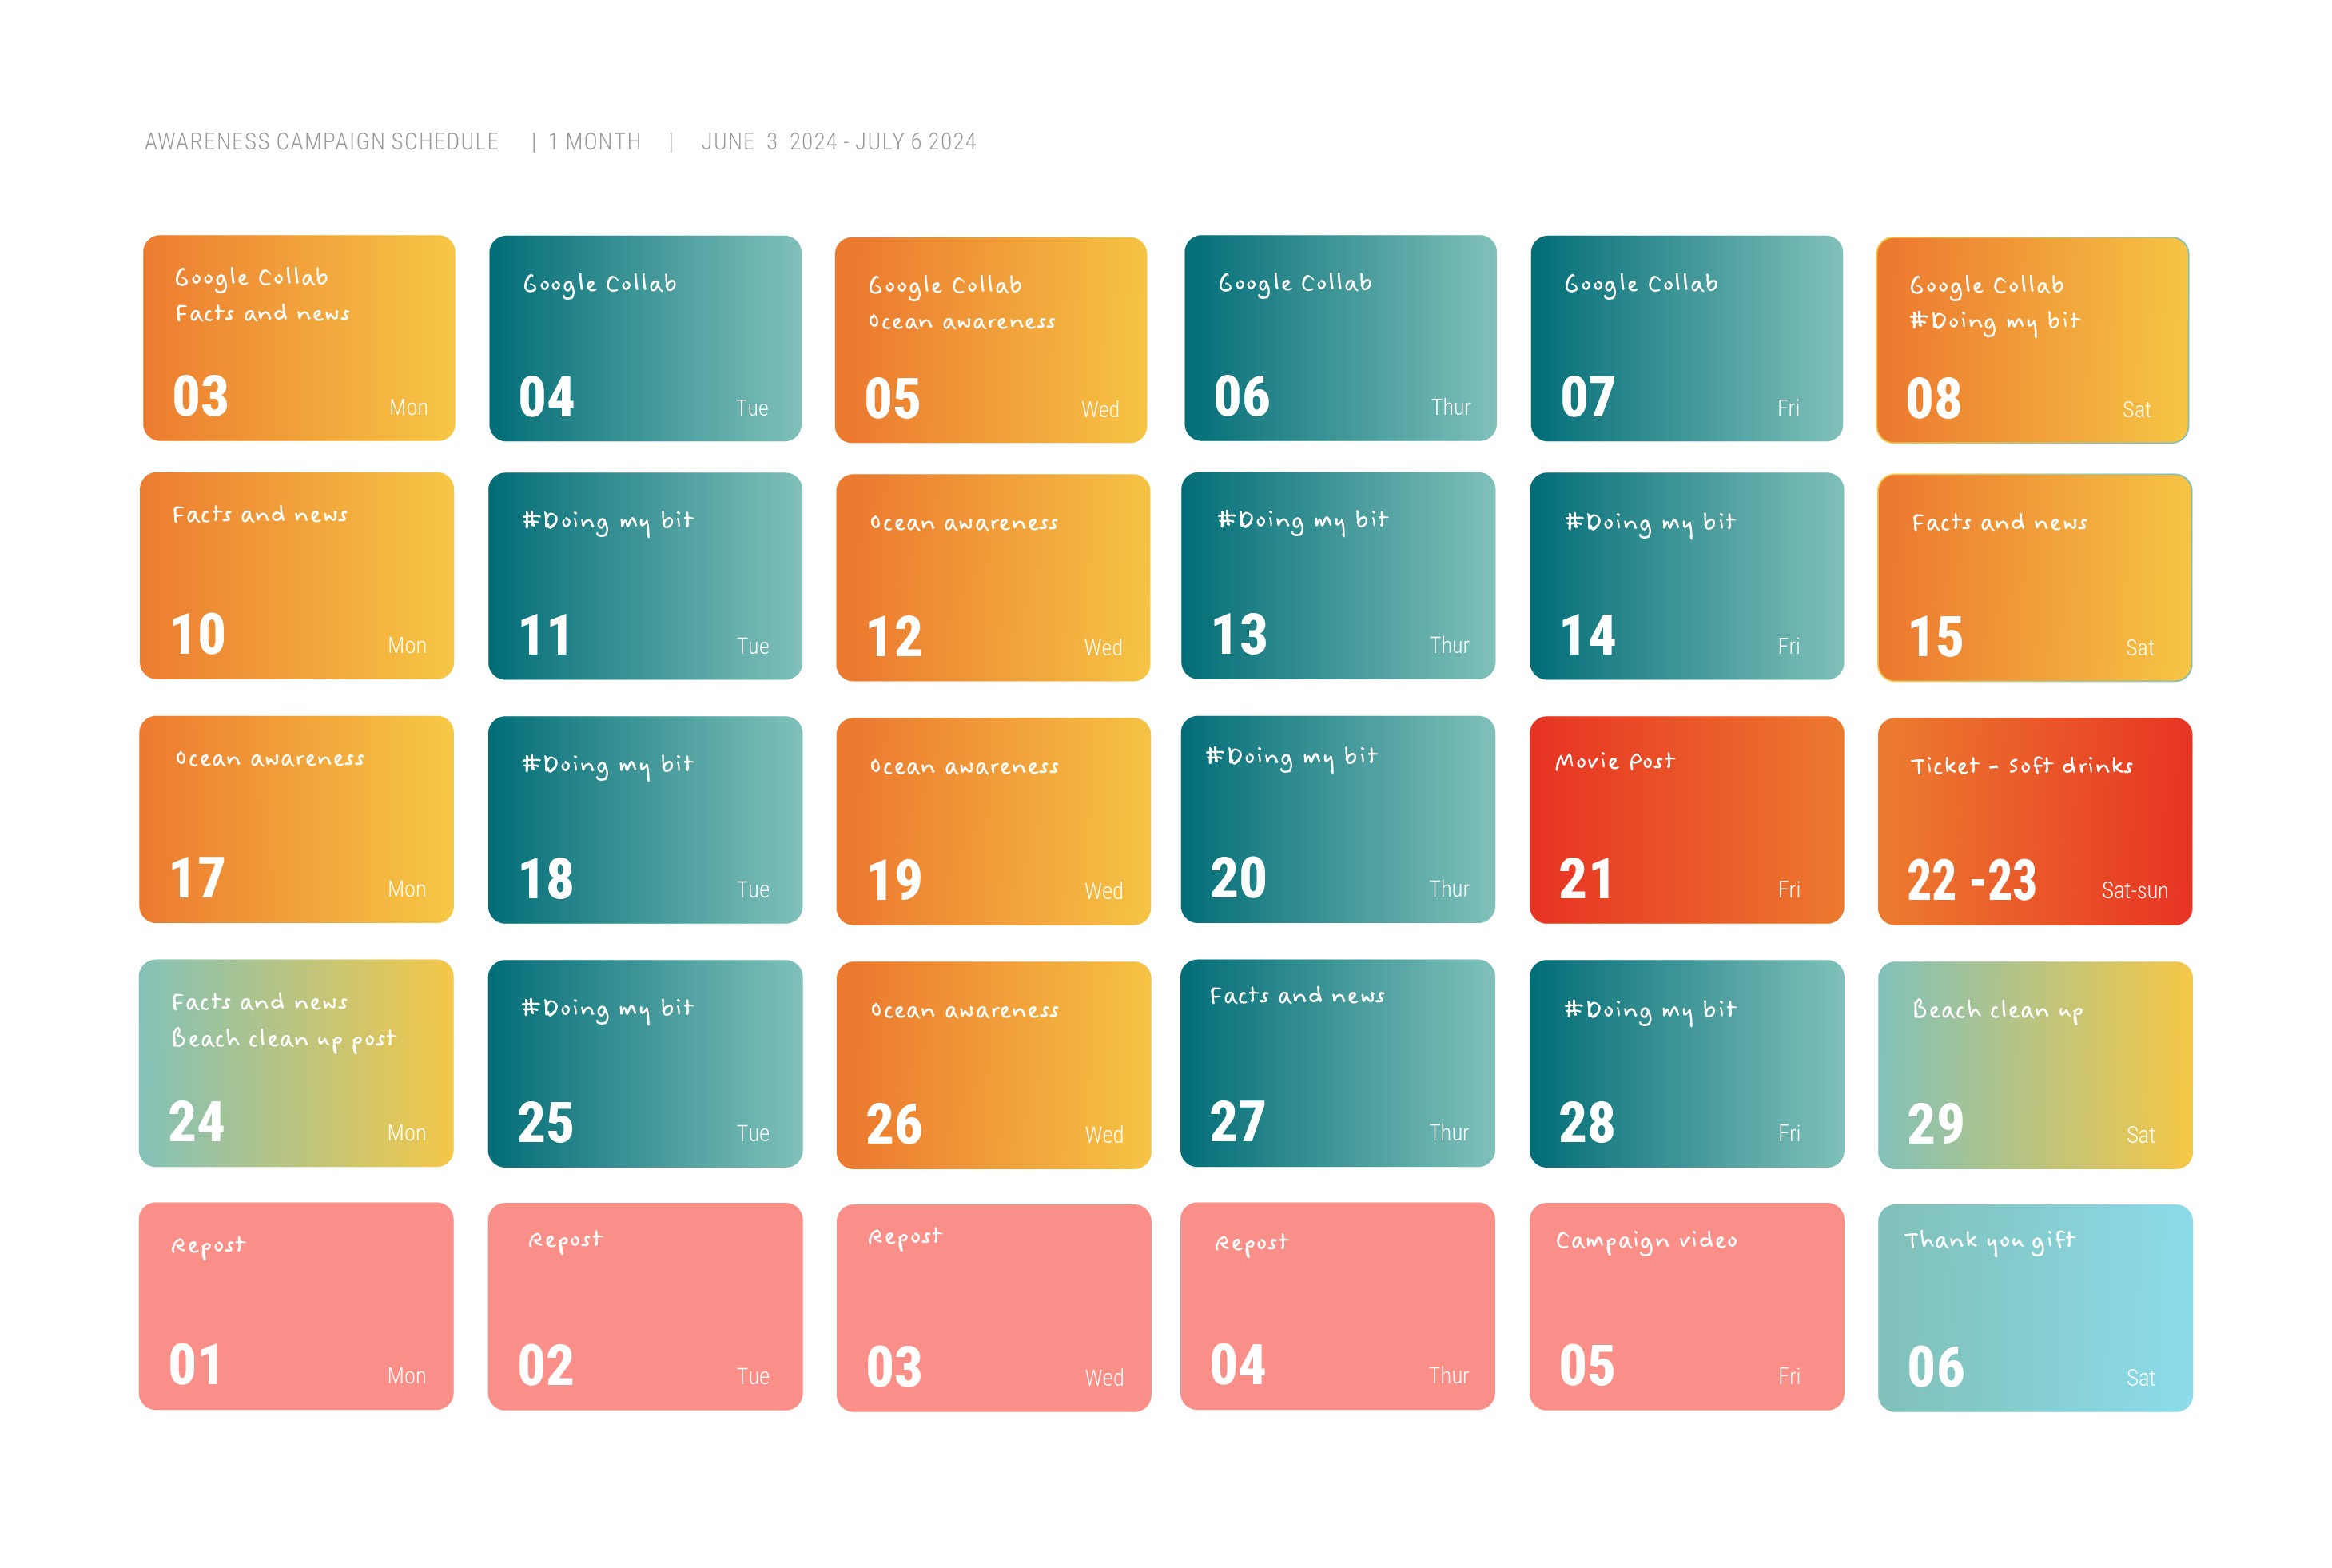Click the Beach clean up post card dated 24
Viewport: 2332px width, 1568px height.
click(296, 1063)
